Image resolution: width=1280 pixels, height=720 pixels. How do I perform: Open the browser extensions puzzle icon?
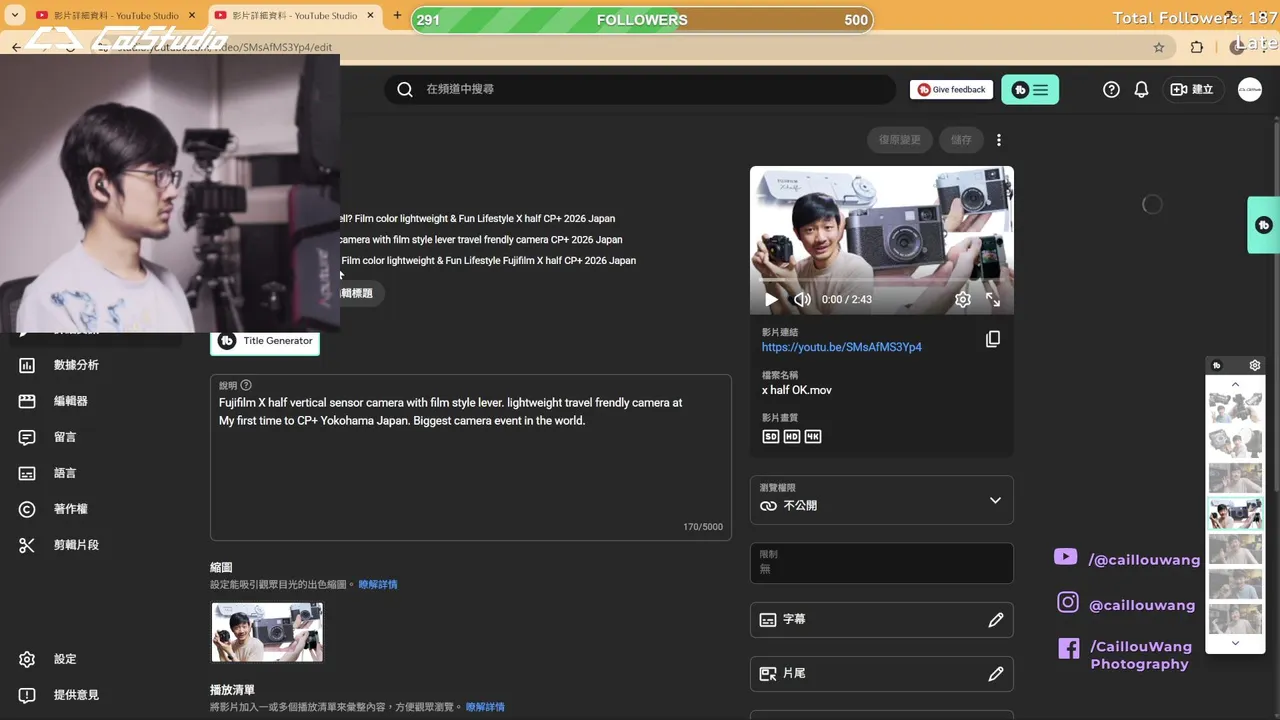[x=1197, y=47]
